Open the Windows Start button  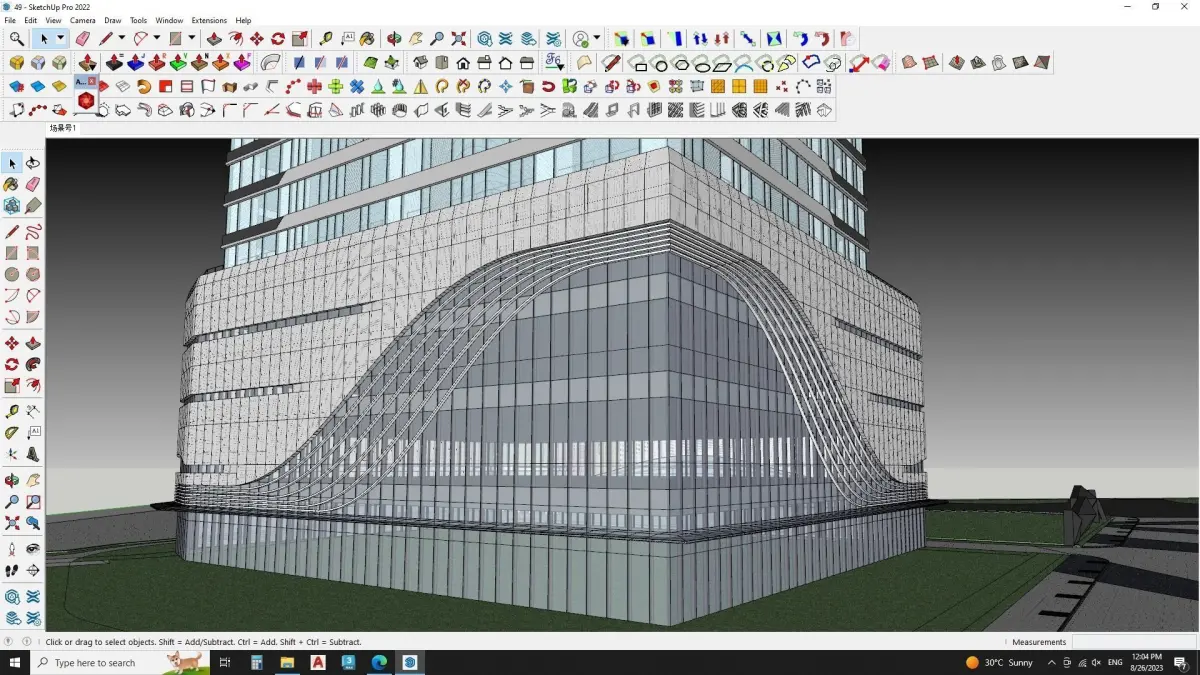pos(15,662)
